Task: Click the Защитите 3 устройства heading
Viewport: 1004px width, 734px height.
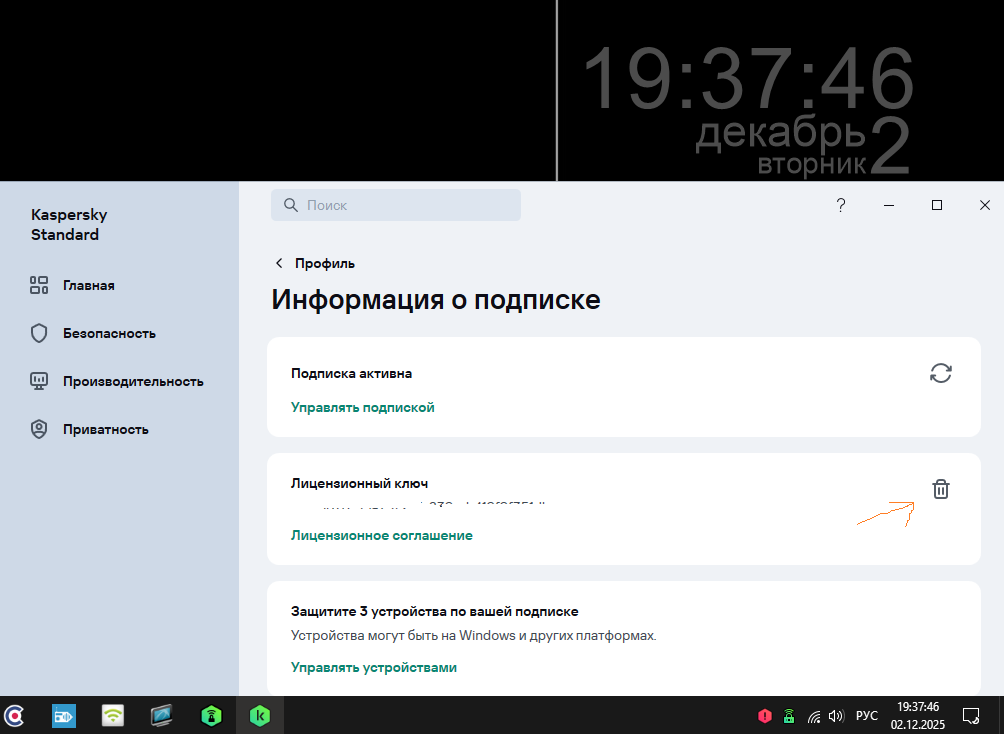Action: [x=435, y=612]
